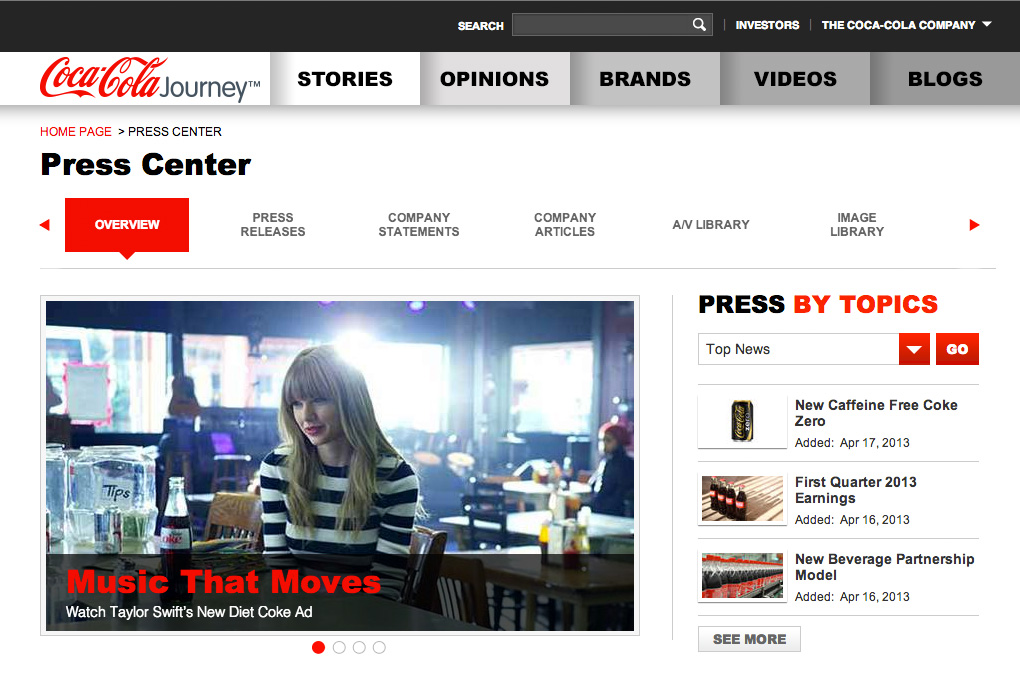Click the See More button
This screenshot has height=678, width=1020.
[x=749, y=639]
